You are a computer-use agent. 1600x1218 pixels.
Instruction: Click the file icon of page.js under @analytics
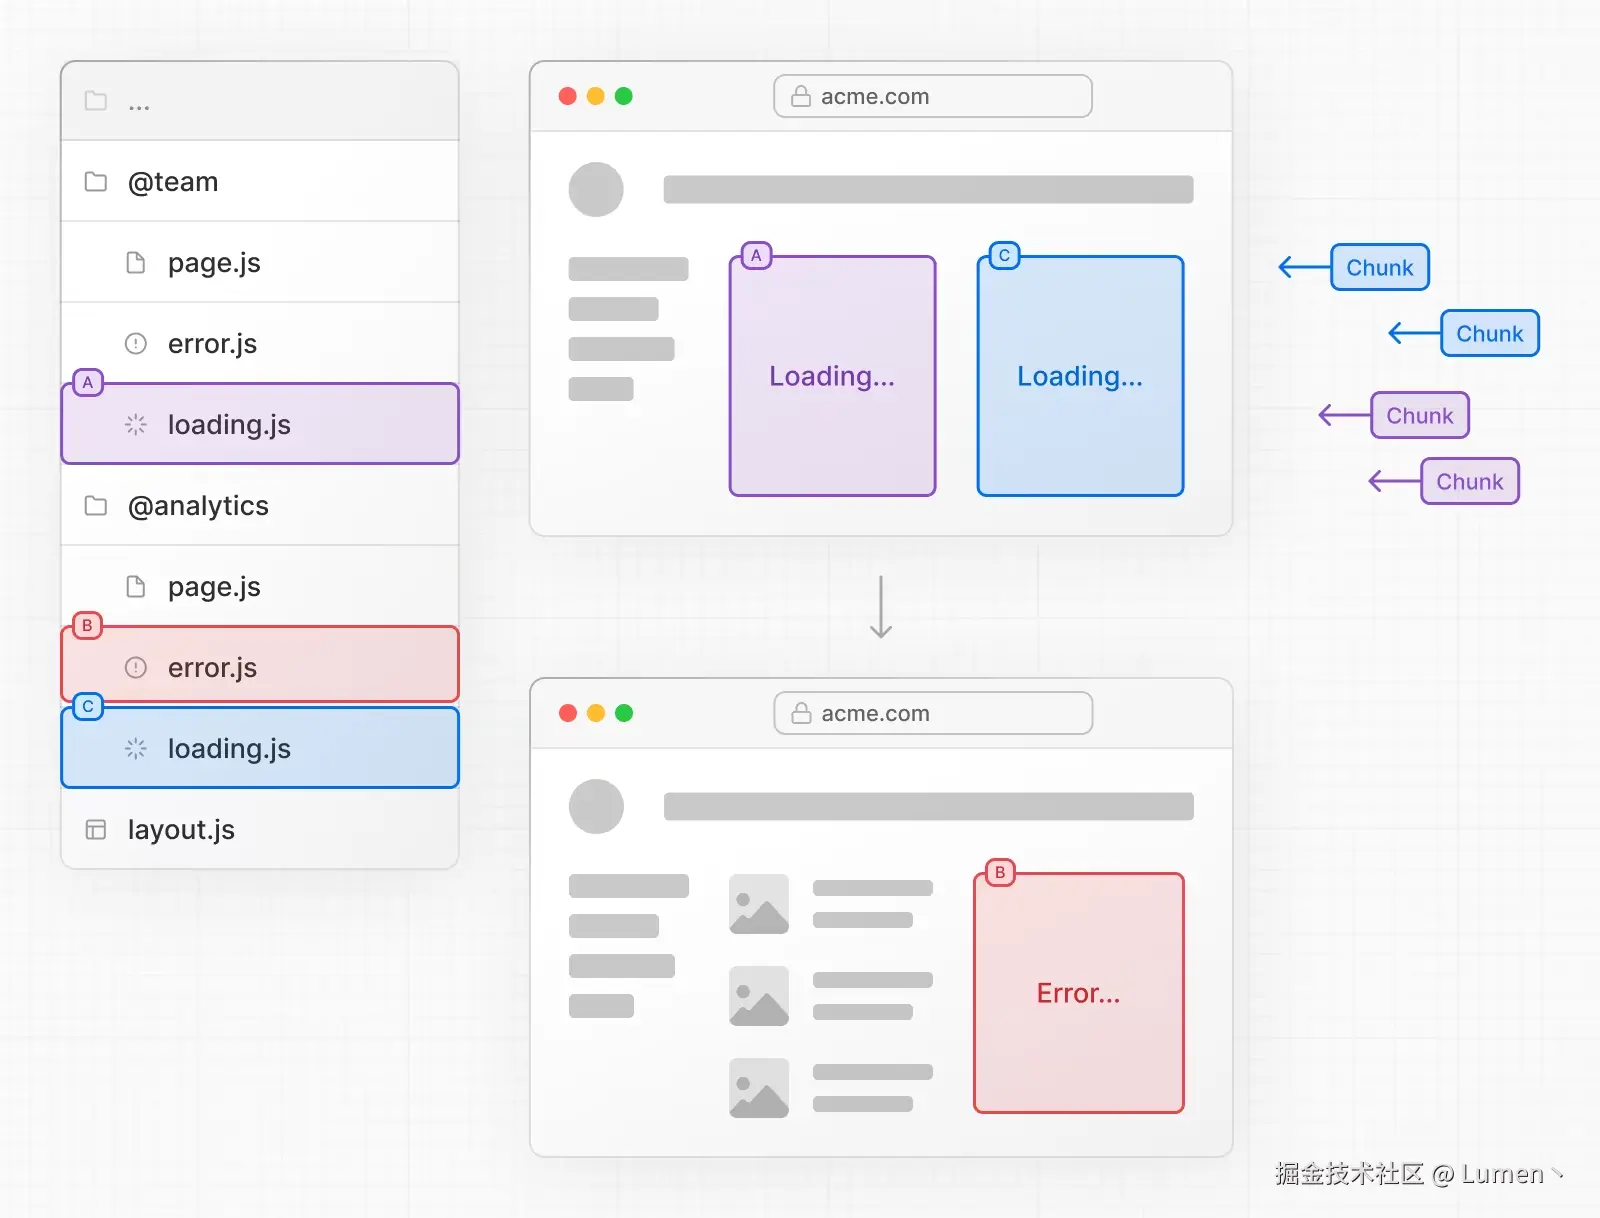pos(136,587)
